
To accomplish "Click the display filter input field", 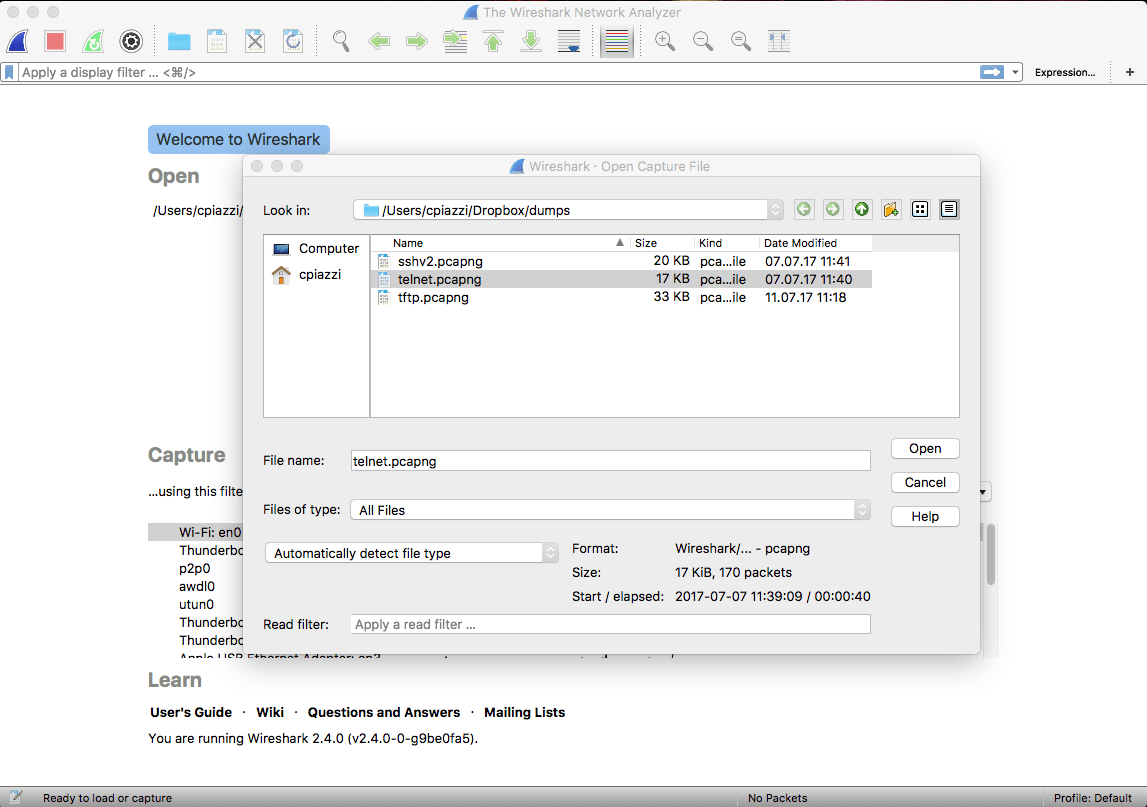I will tap(497, 72).
